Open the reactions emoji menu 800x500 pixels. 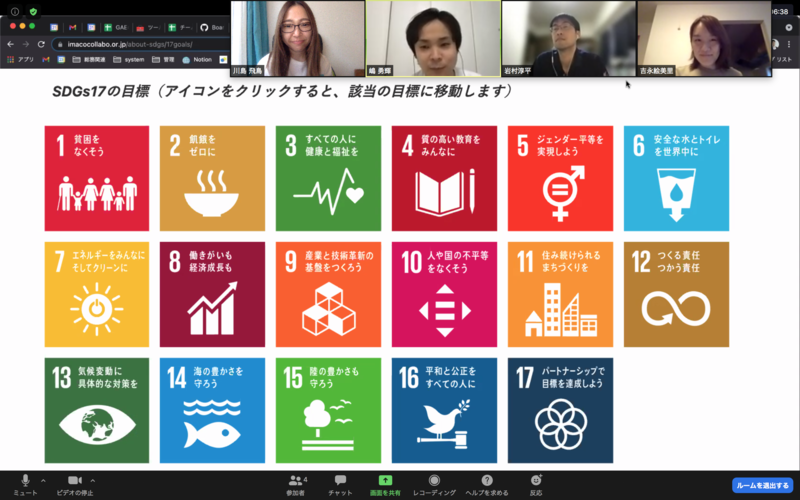pyautogui.click(x=536, y=485)
